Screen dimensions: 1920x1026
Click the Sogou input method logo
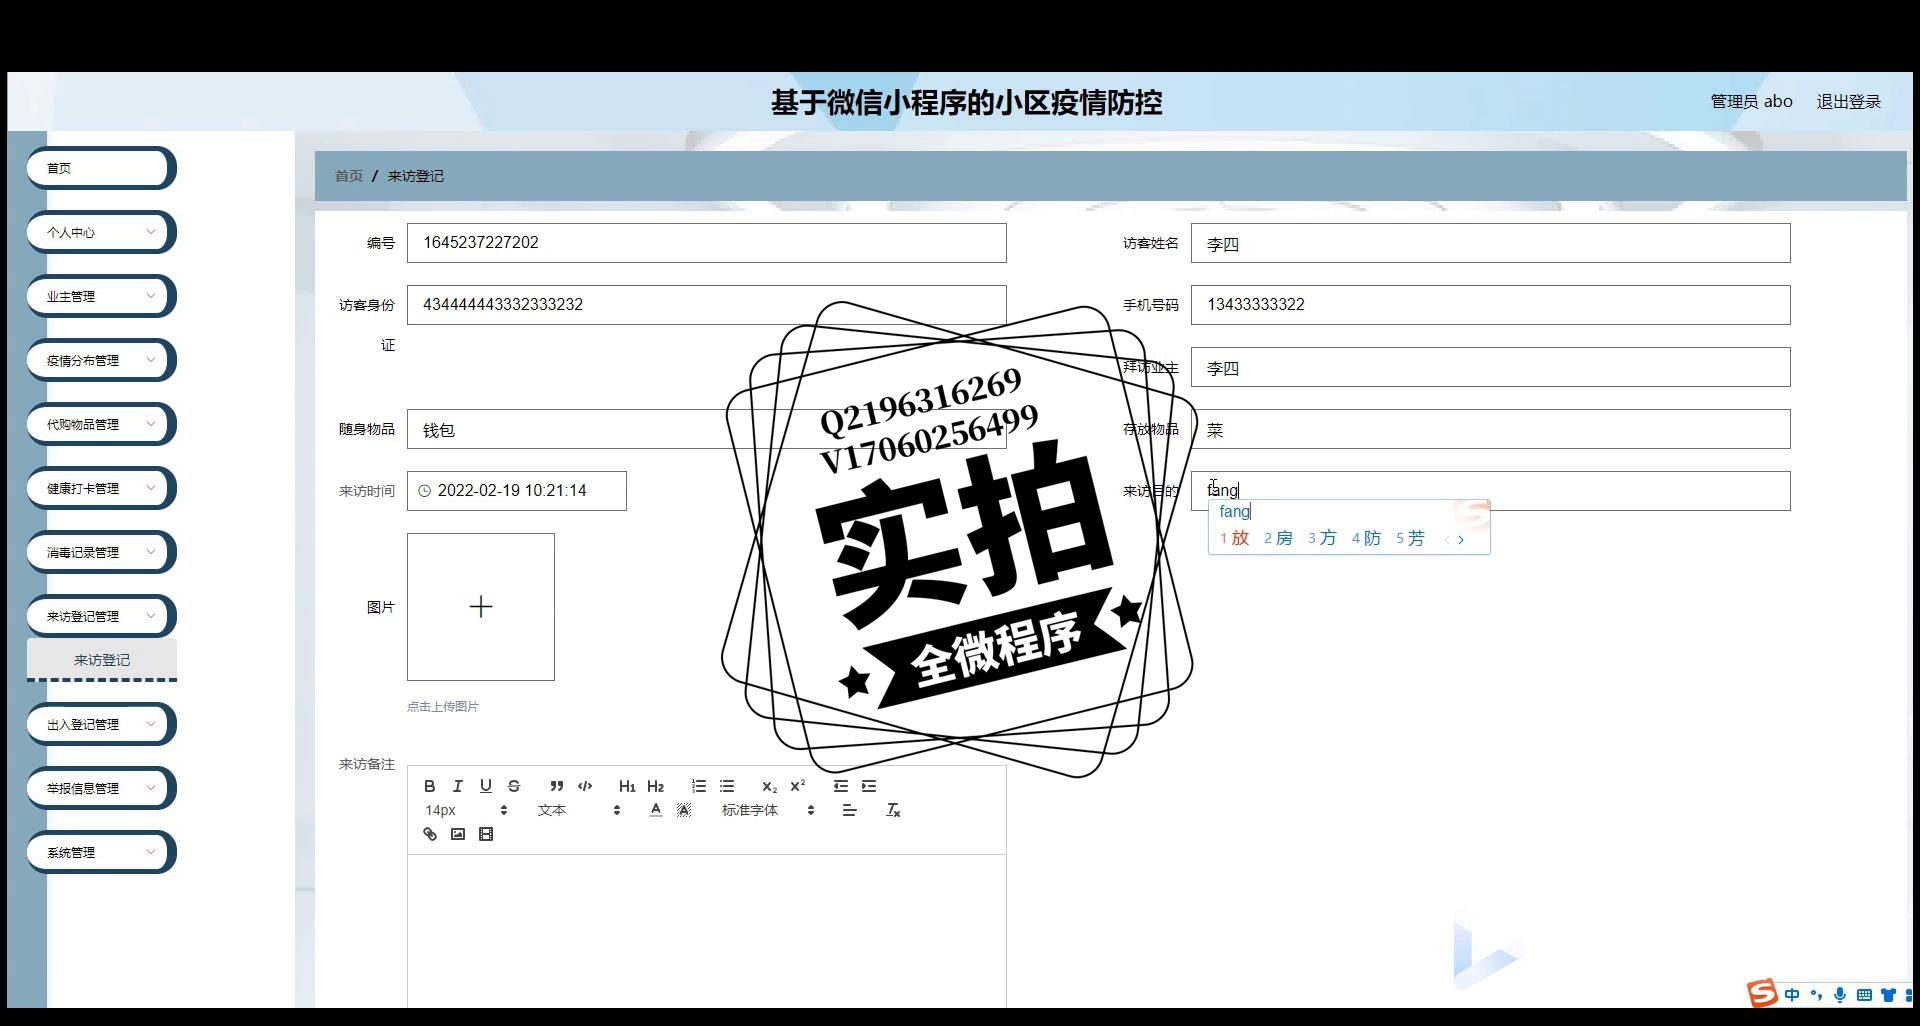1762,993
